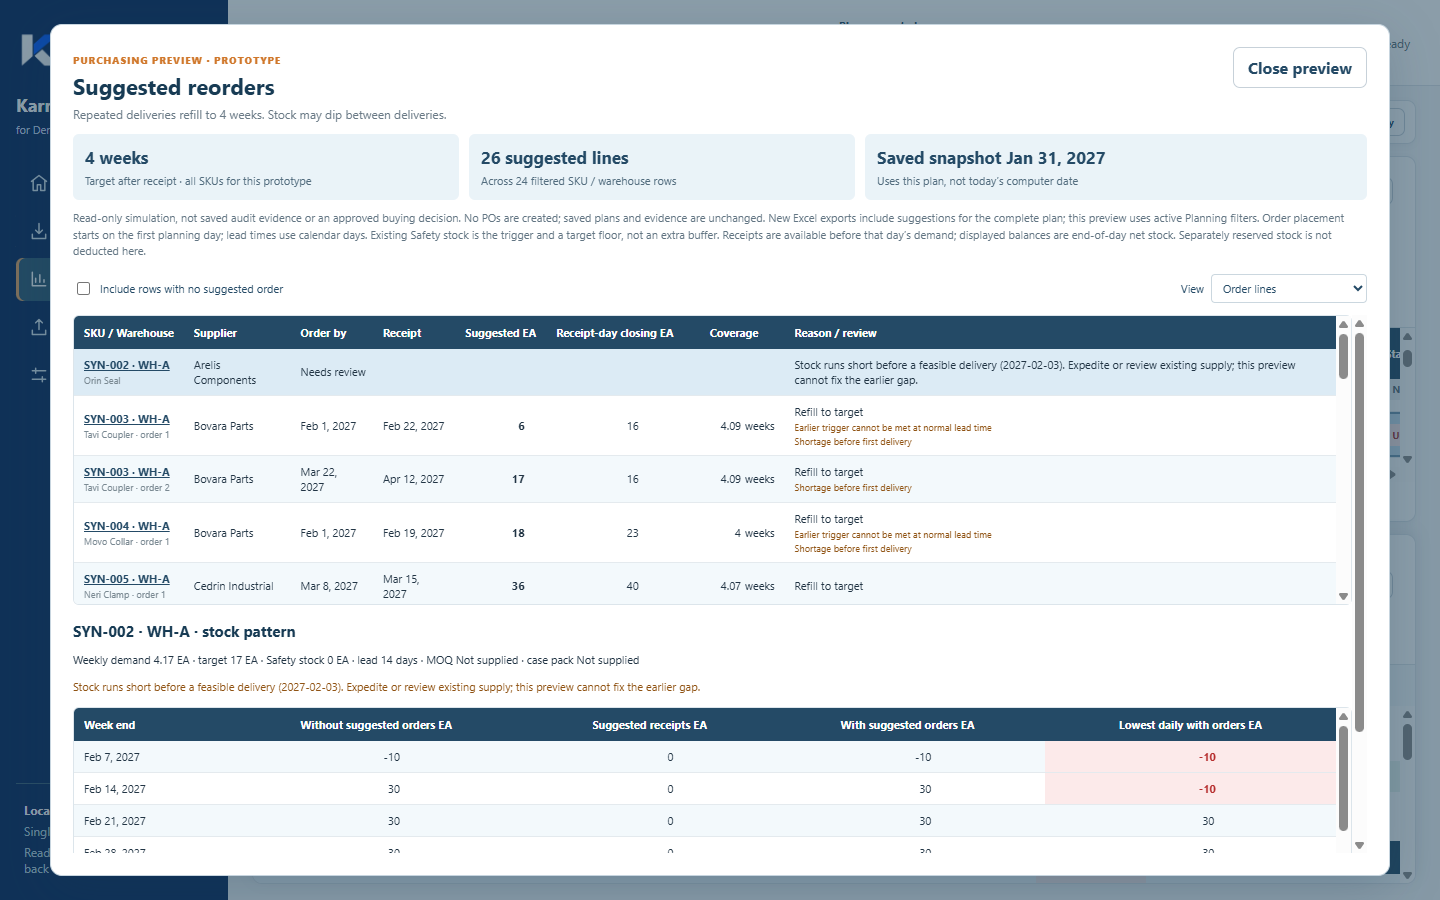Click 'Feb 14, 2027' week end row

tap(705, 789)
